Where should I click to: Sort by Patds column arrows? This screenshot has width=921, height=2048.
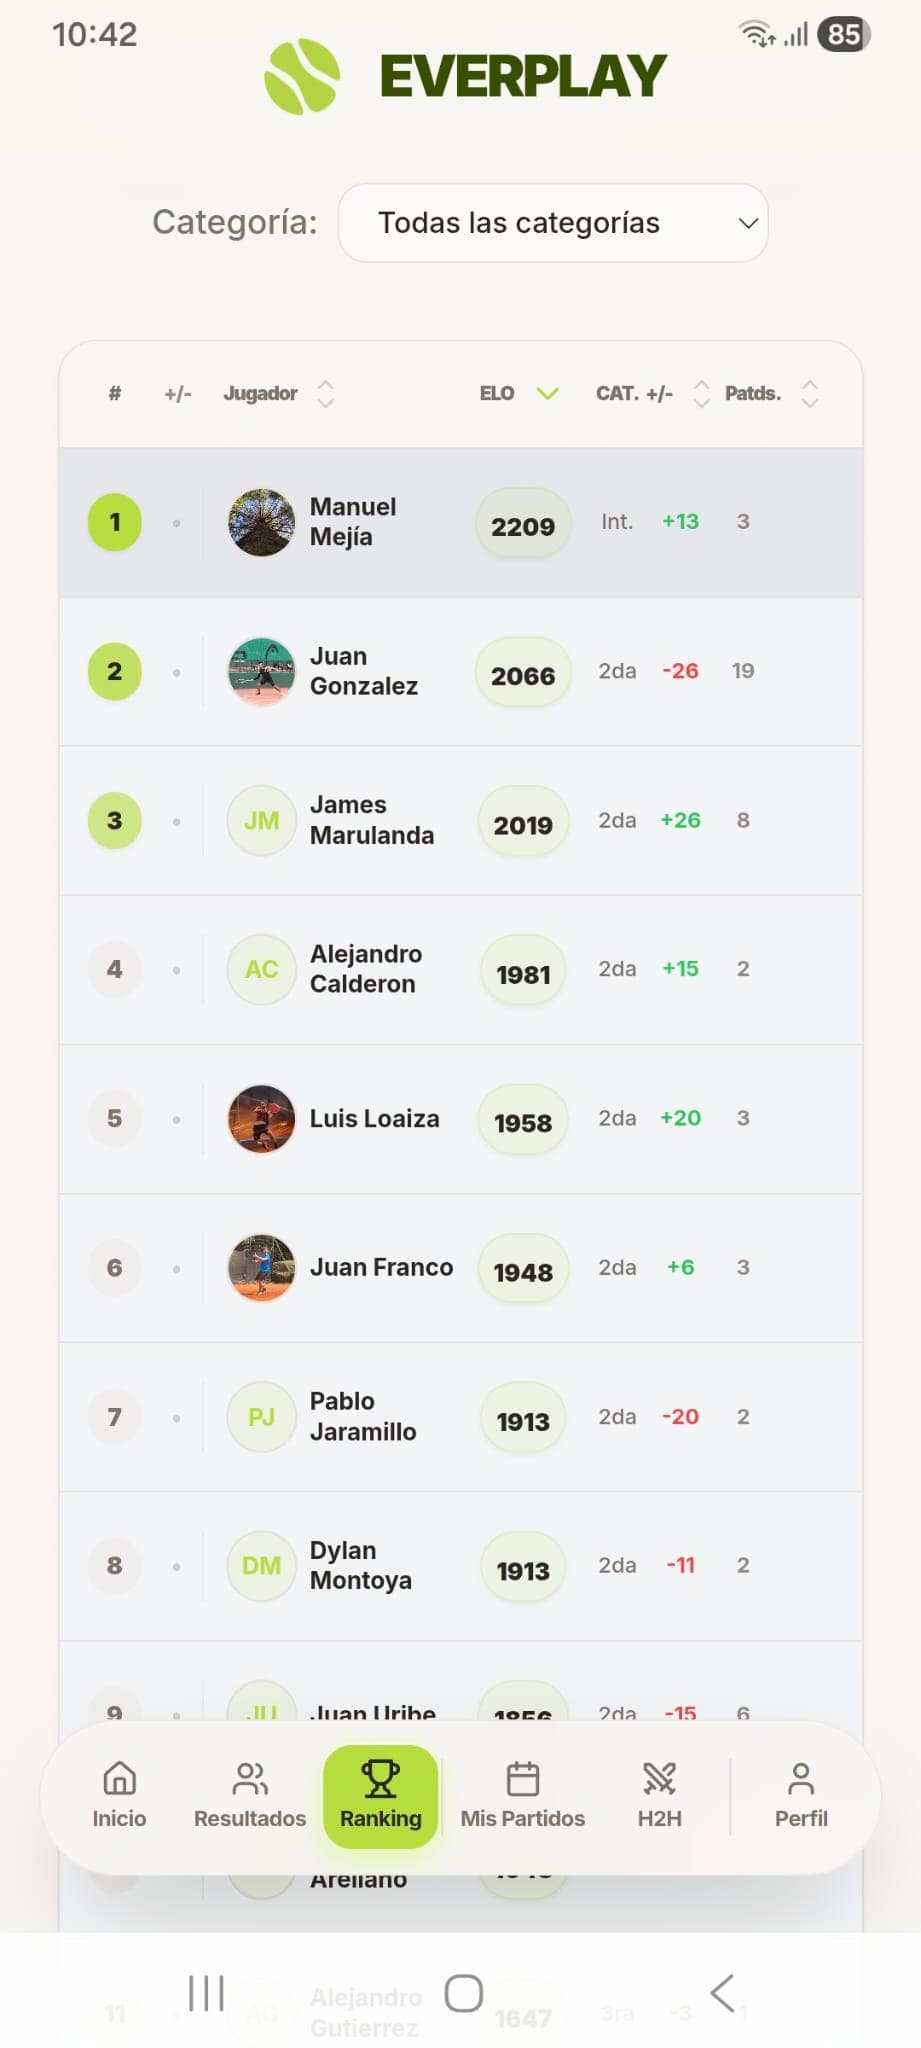pyautogui.click(x=810, y=394)
